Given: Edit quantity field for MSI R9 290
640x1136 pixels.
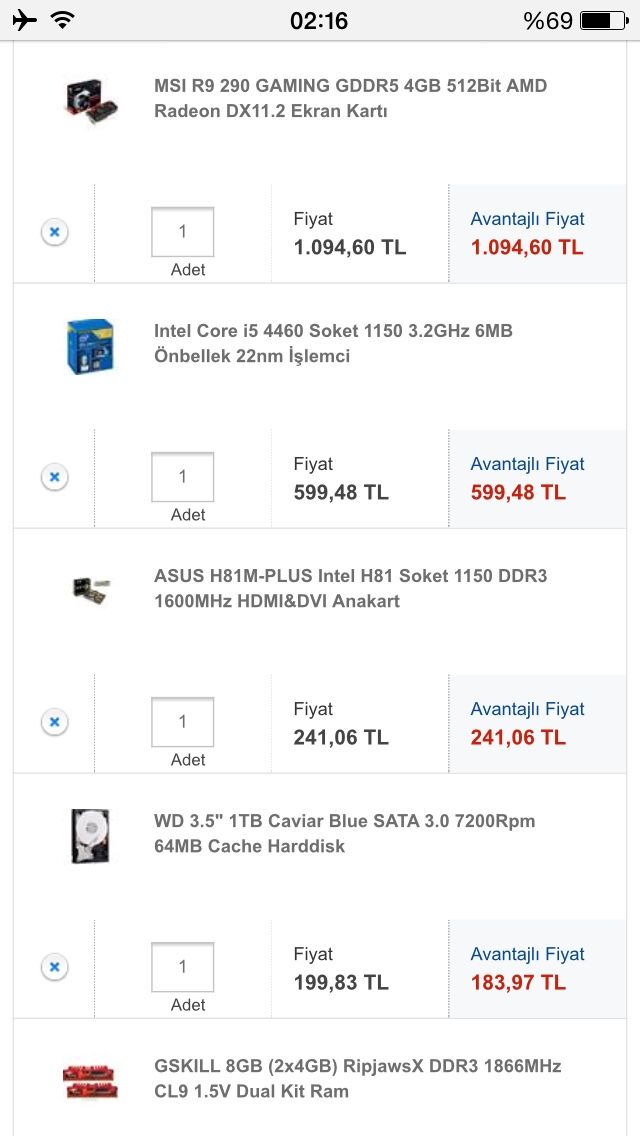Looking at the screenshot, I should point(182,232).
